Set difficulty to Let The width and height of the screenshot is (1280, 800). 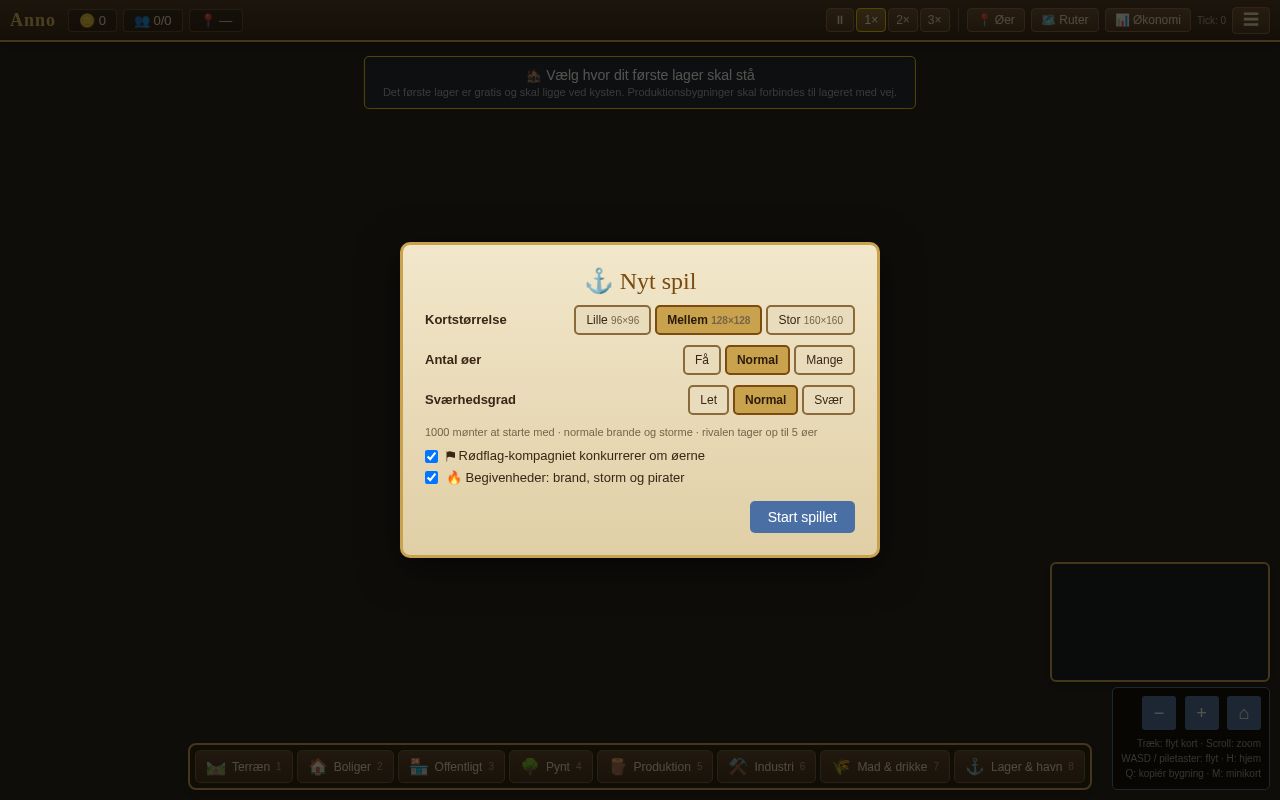tap(709, 400)
